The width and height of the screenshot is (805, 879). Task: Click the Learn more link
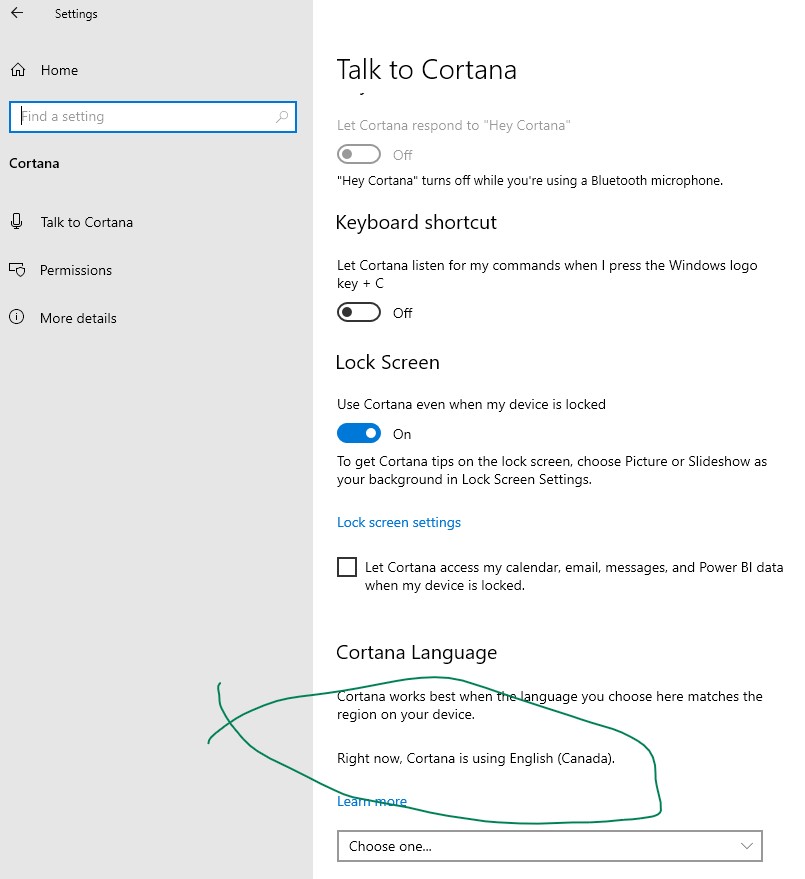(x=372, y=802)
